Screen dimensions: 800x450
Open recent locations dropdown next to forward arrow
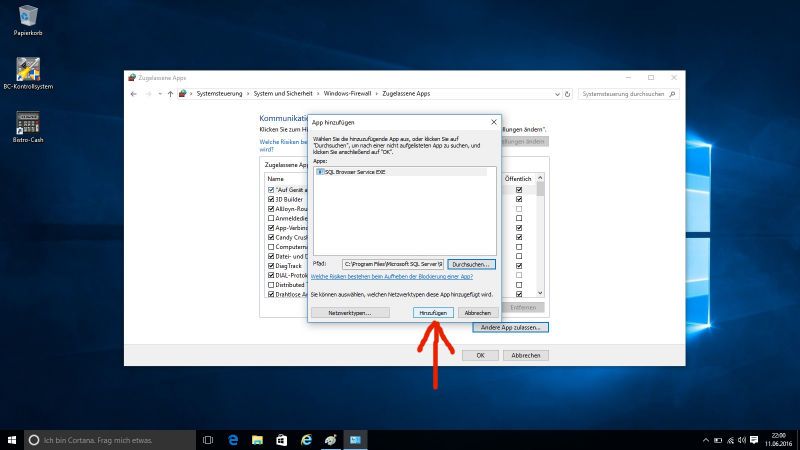pos(160,94)
